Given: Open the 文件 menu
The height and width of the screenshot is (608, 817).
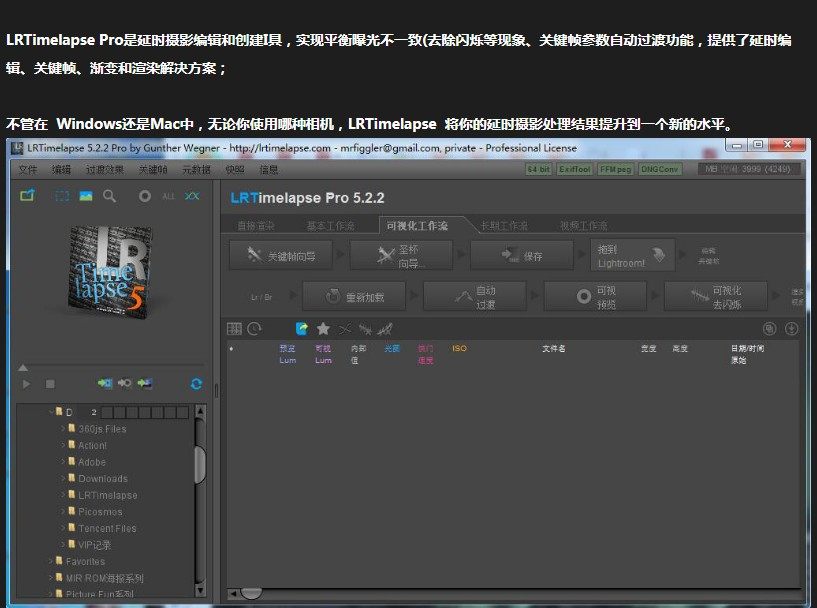Looking at the screenshot, I should tap(28, 169).
